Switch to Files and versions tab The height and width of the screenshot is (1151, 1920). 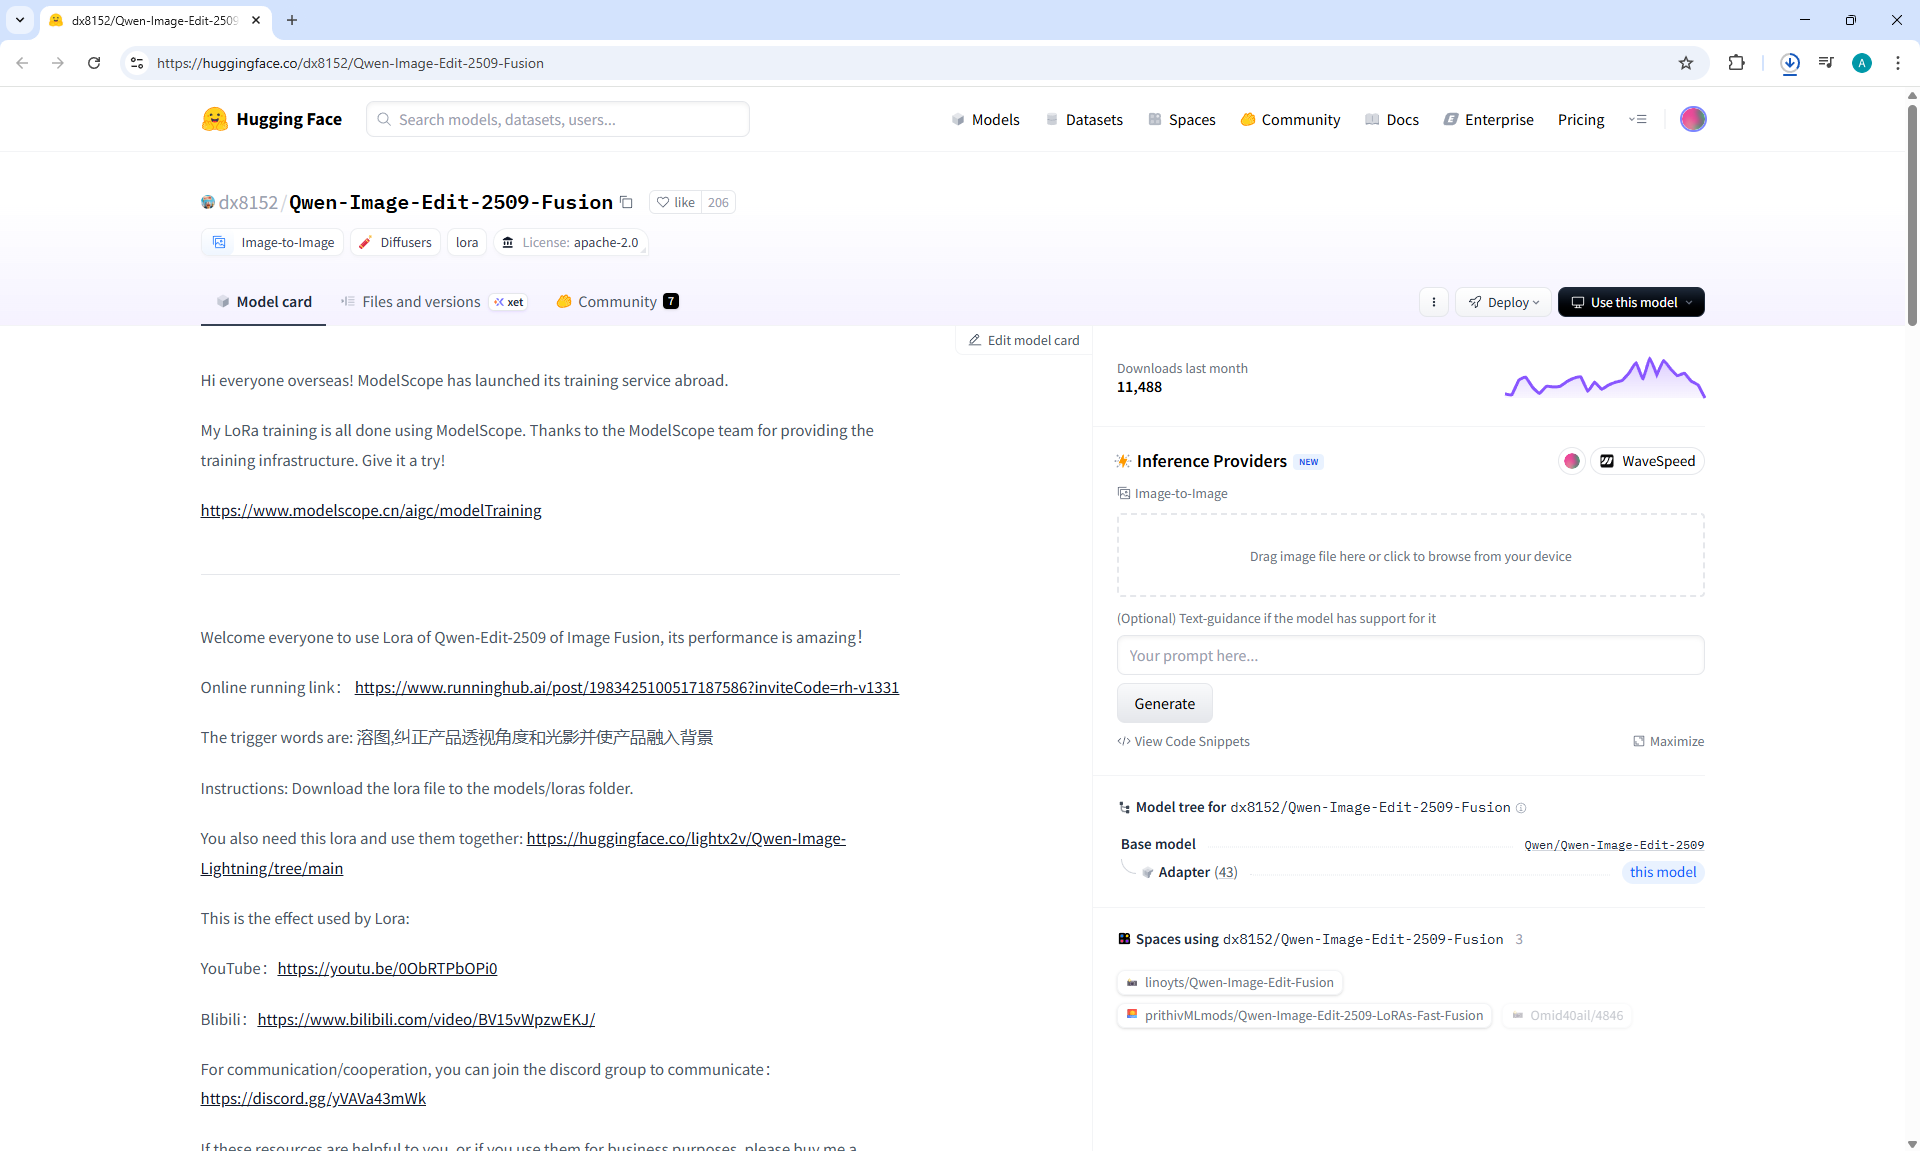421,302
